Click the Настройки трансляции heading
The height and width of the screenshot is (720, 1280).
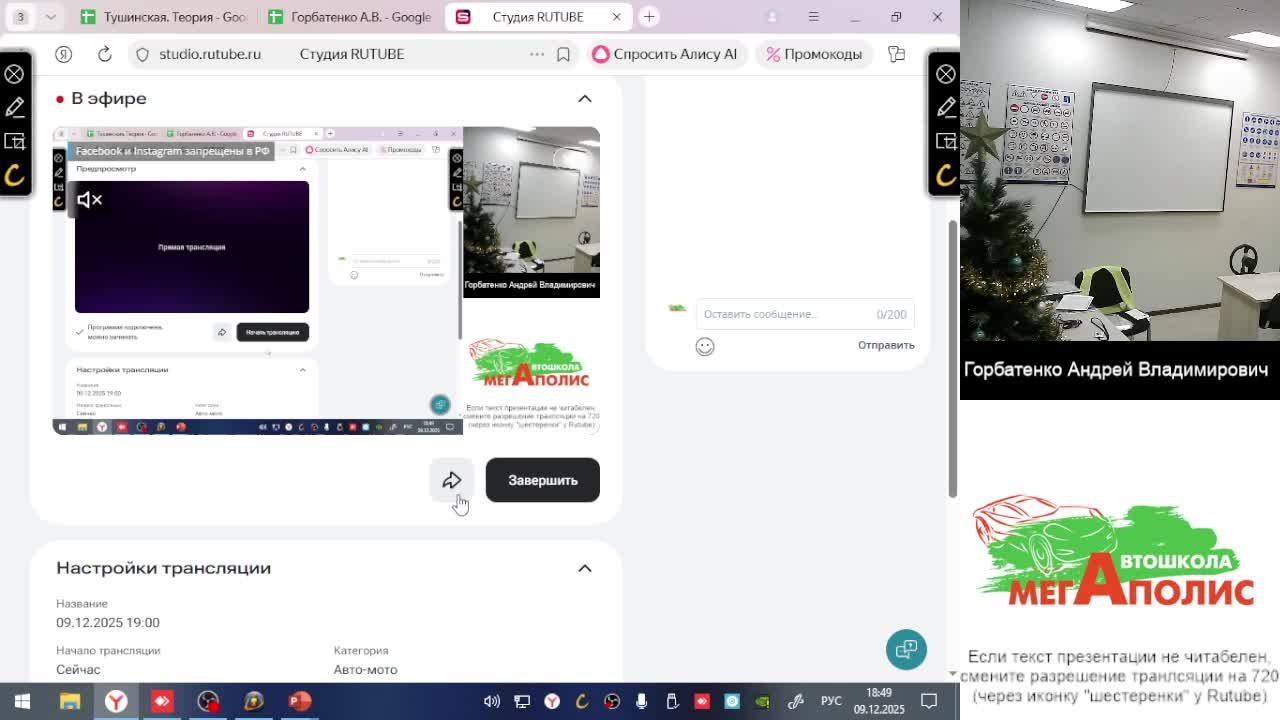163,568
